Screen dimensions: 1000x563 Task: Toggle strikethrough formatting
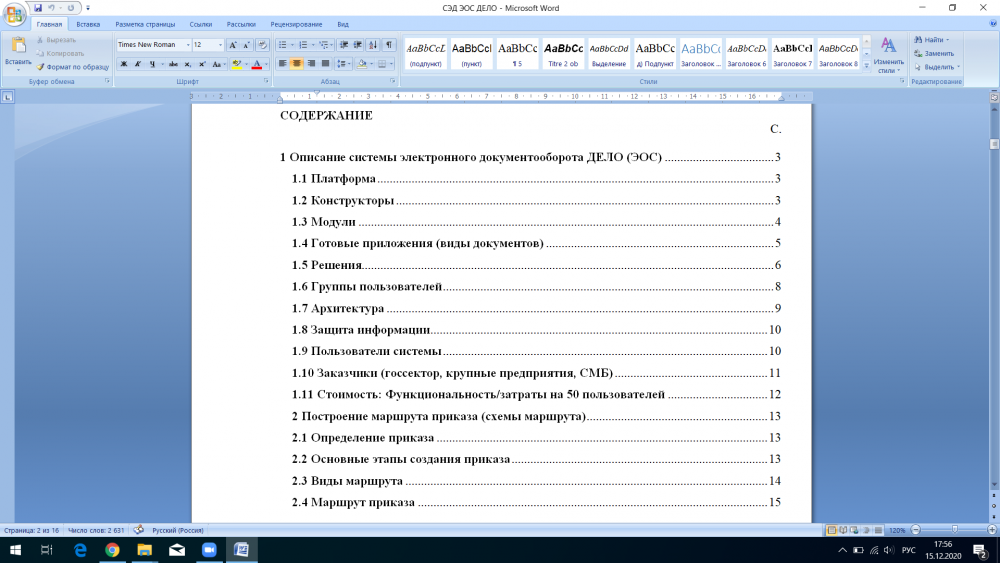pyautogui.click(x=173, y=64)
